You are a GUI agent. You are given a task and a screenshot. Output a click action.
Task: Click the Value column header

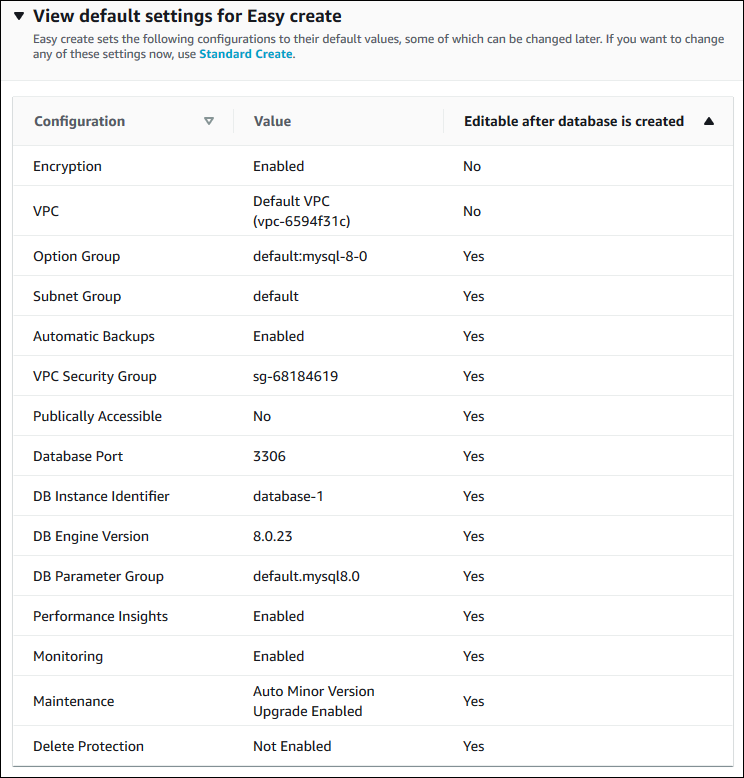pyautogui.click(x=272, y=121)
